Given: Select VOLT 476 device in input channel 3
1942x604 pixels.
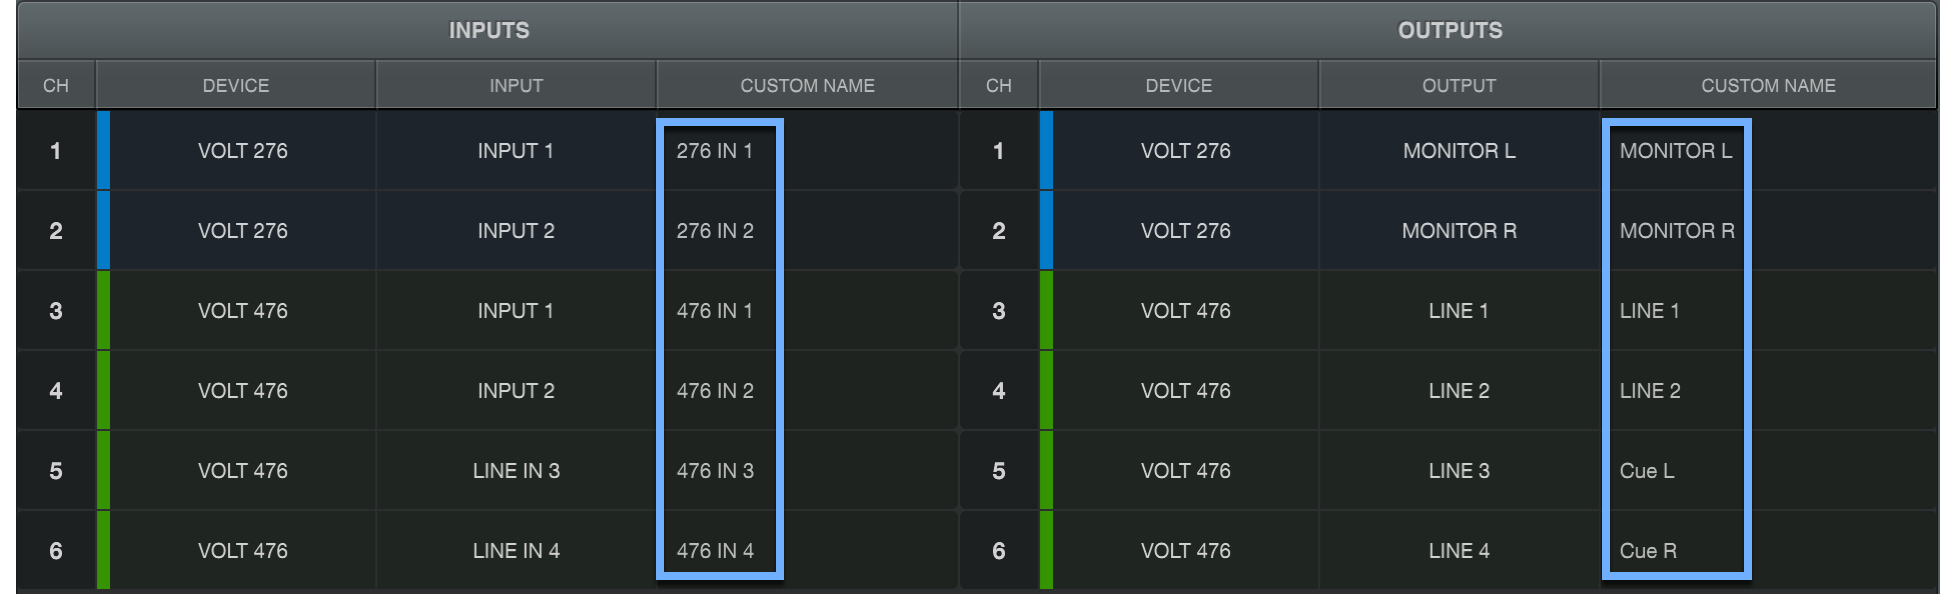Looking at the screenshot, I should [x=243, y=311].
